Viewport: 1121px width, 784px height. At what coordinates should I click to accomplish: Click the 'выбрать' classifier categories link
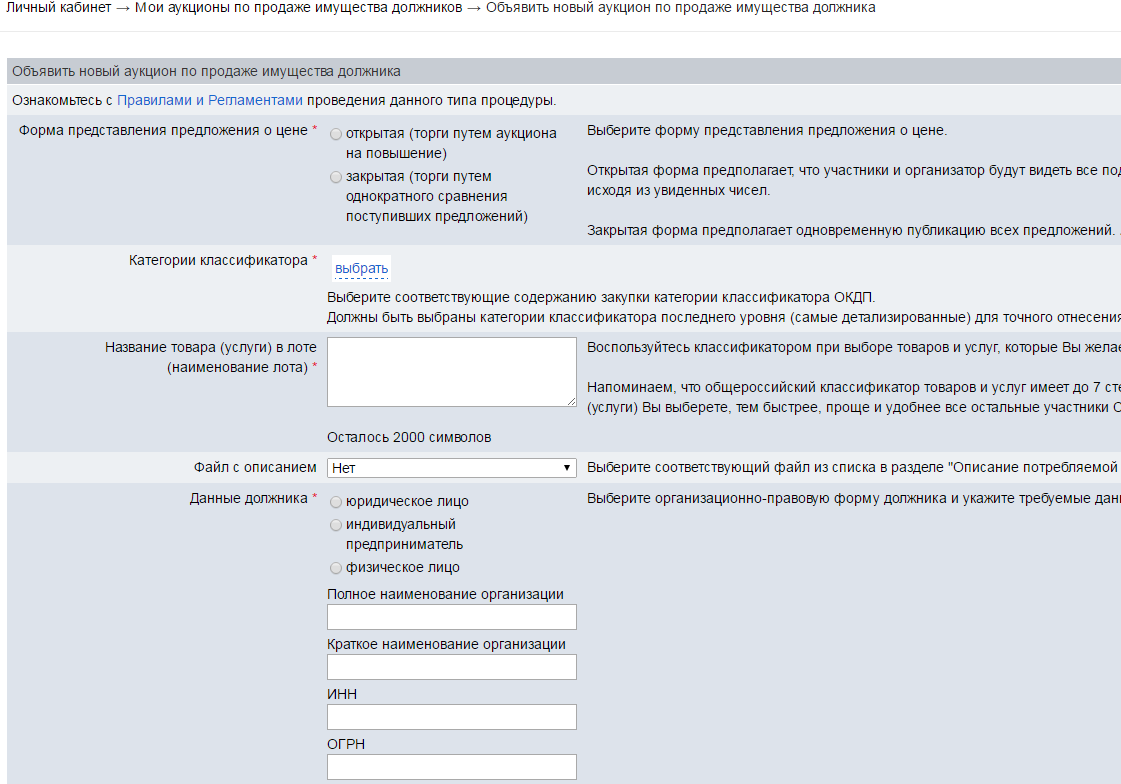click(x=361, y=269)
